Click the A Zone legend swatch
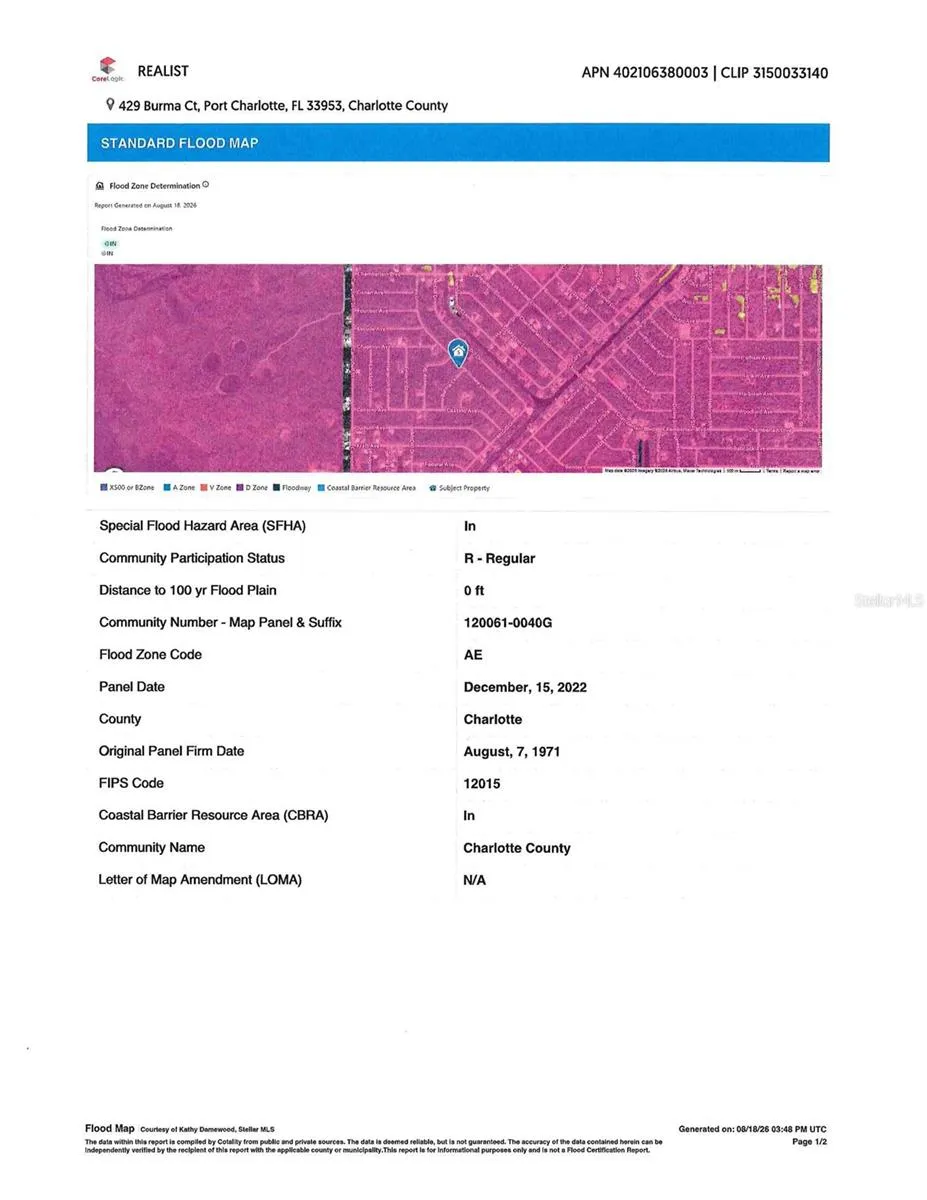 (x=167, y=488)
